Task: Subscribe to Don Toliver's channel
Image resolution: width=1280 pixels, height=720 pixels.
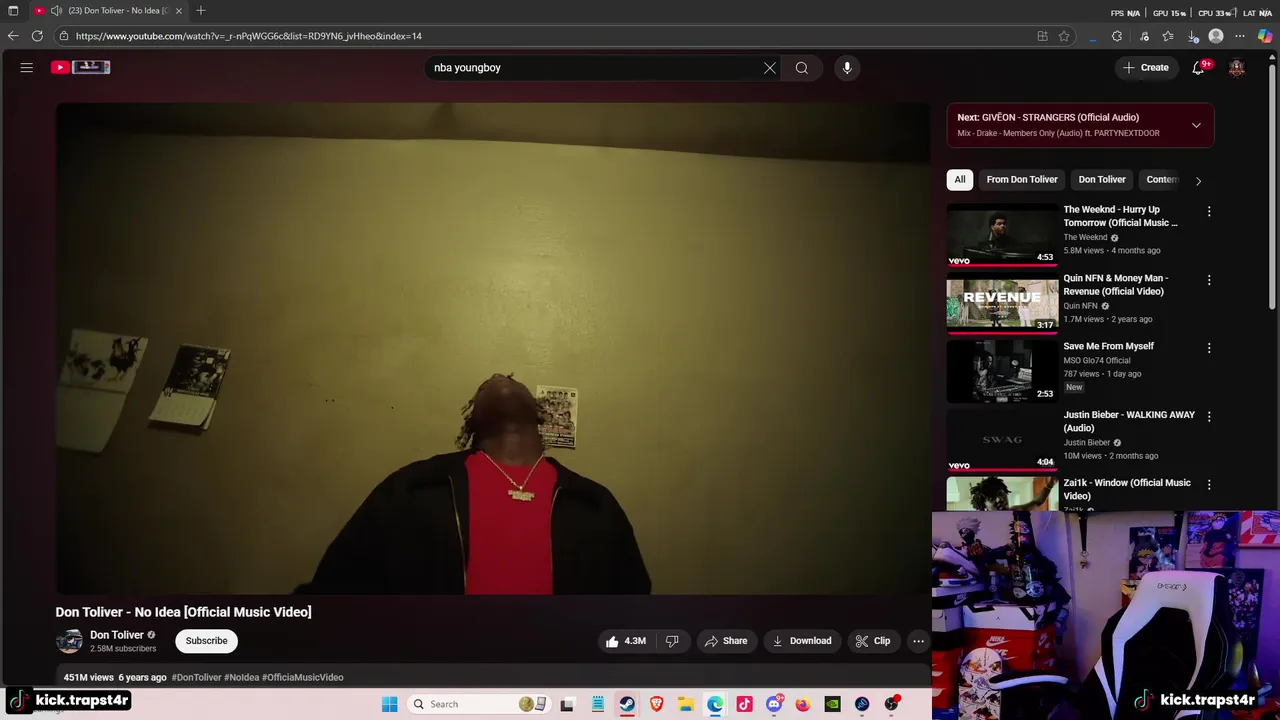Action: click(206, 641)
